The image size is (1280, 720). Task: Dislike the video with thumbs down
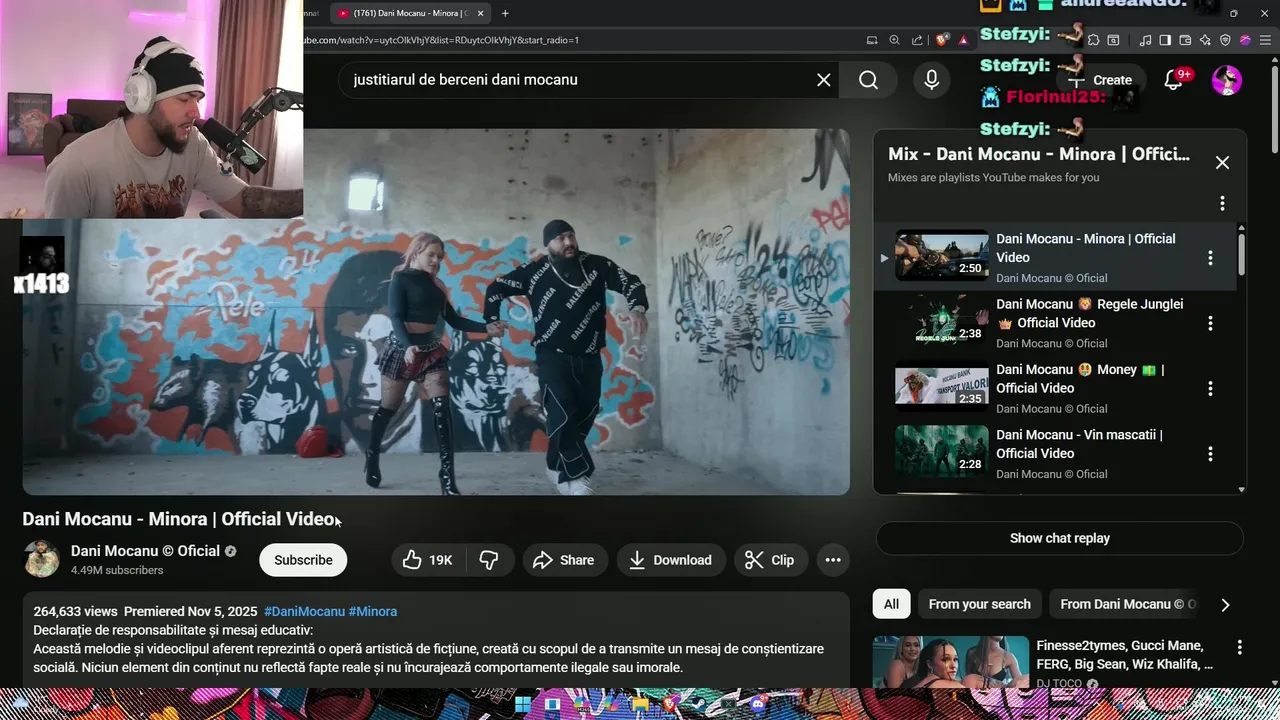coord(489,560)
